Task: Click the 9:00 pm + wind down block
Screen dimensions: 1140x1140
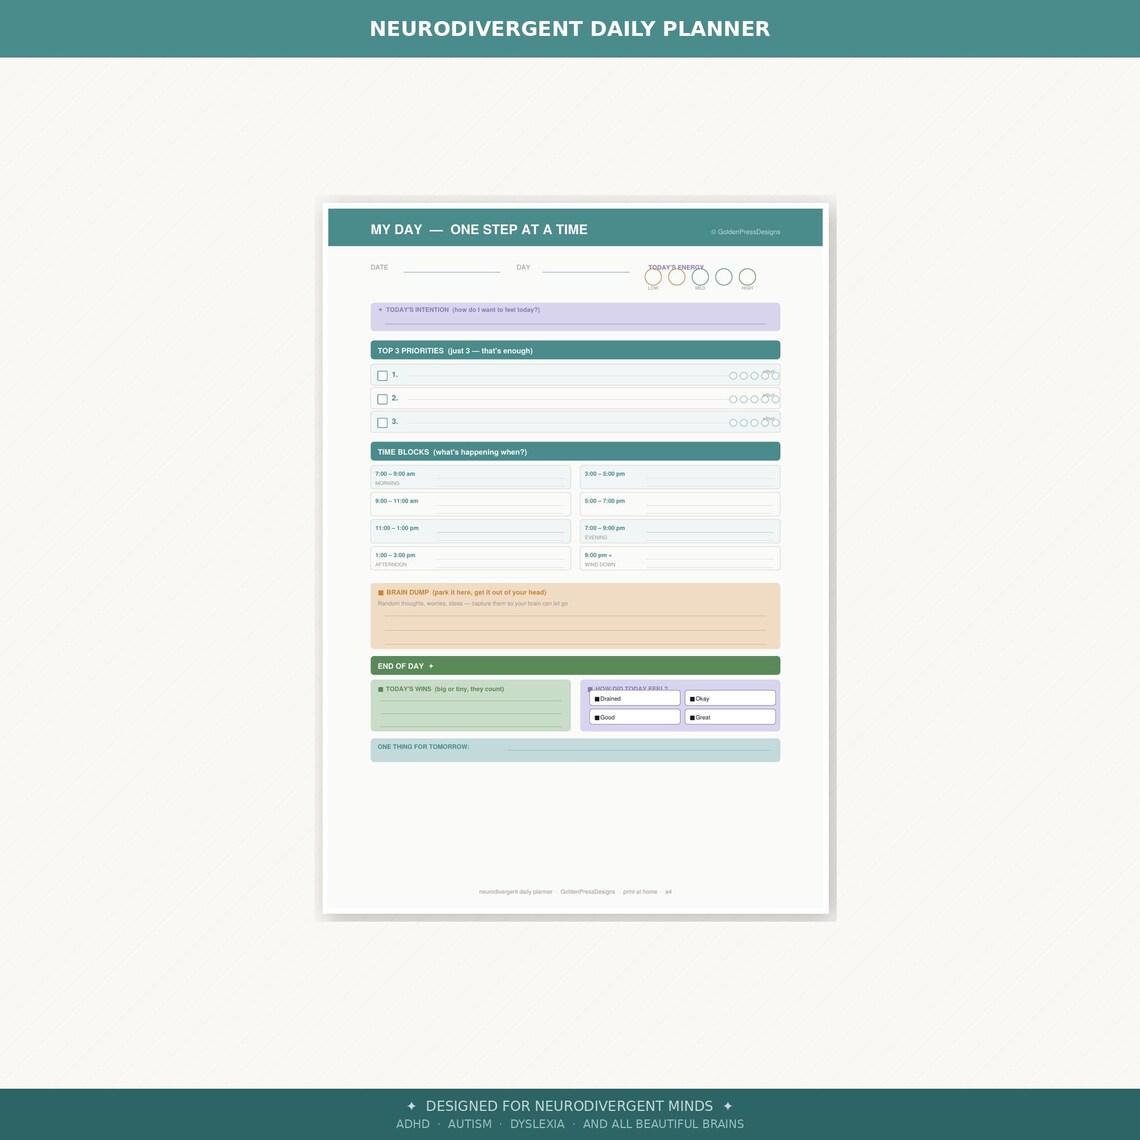Action: point(680,558)
